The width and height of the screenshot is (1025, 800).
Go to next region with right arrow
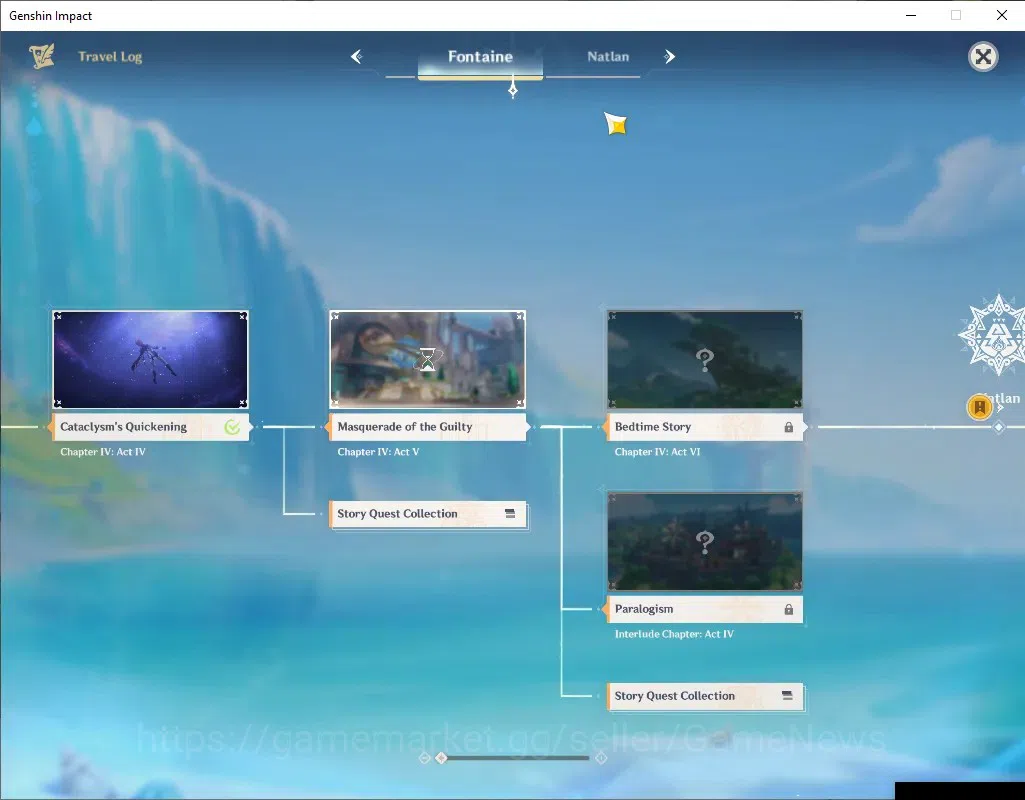pos(669,57)
